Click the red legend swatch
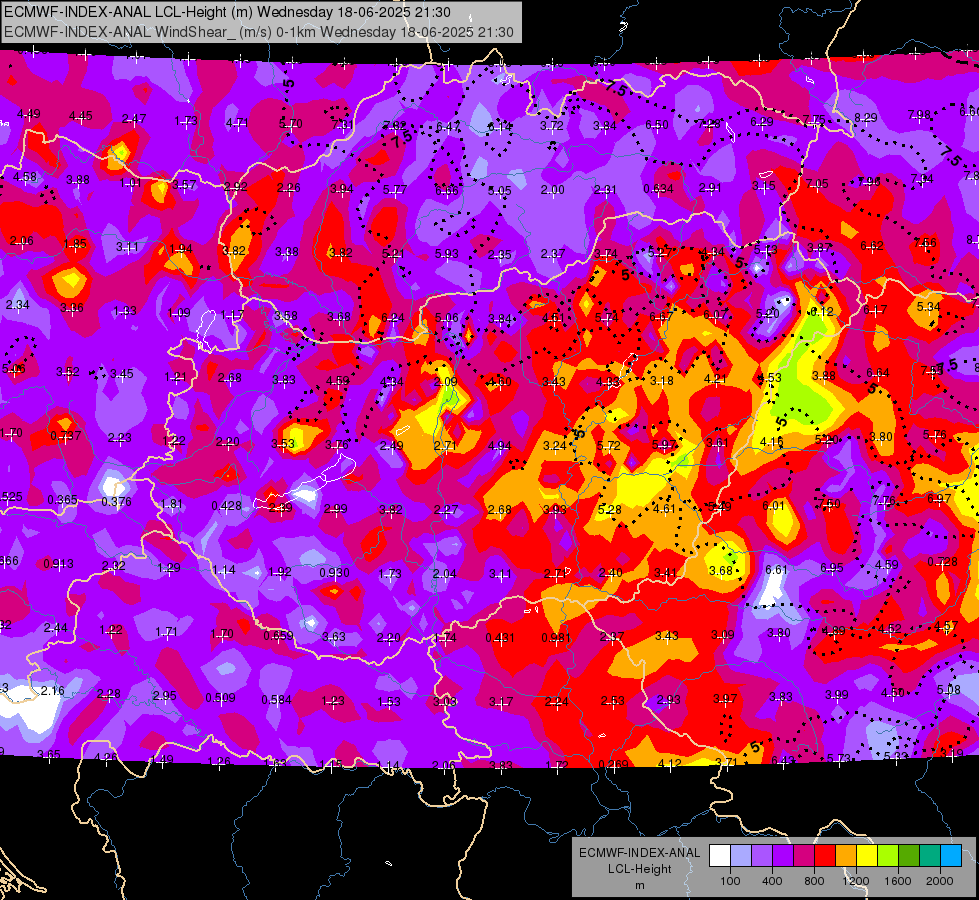 pos(825,855)
